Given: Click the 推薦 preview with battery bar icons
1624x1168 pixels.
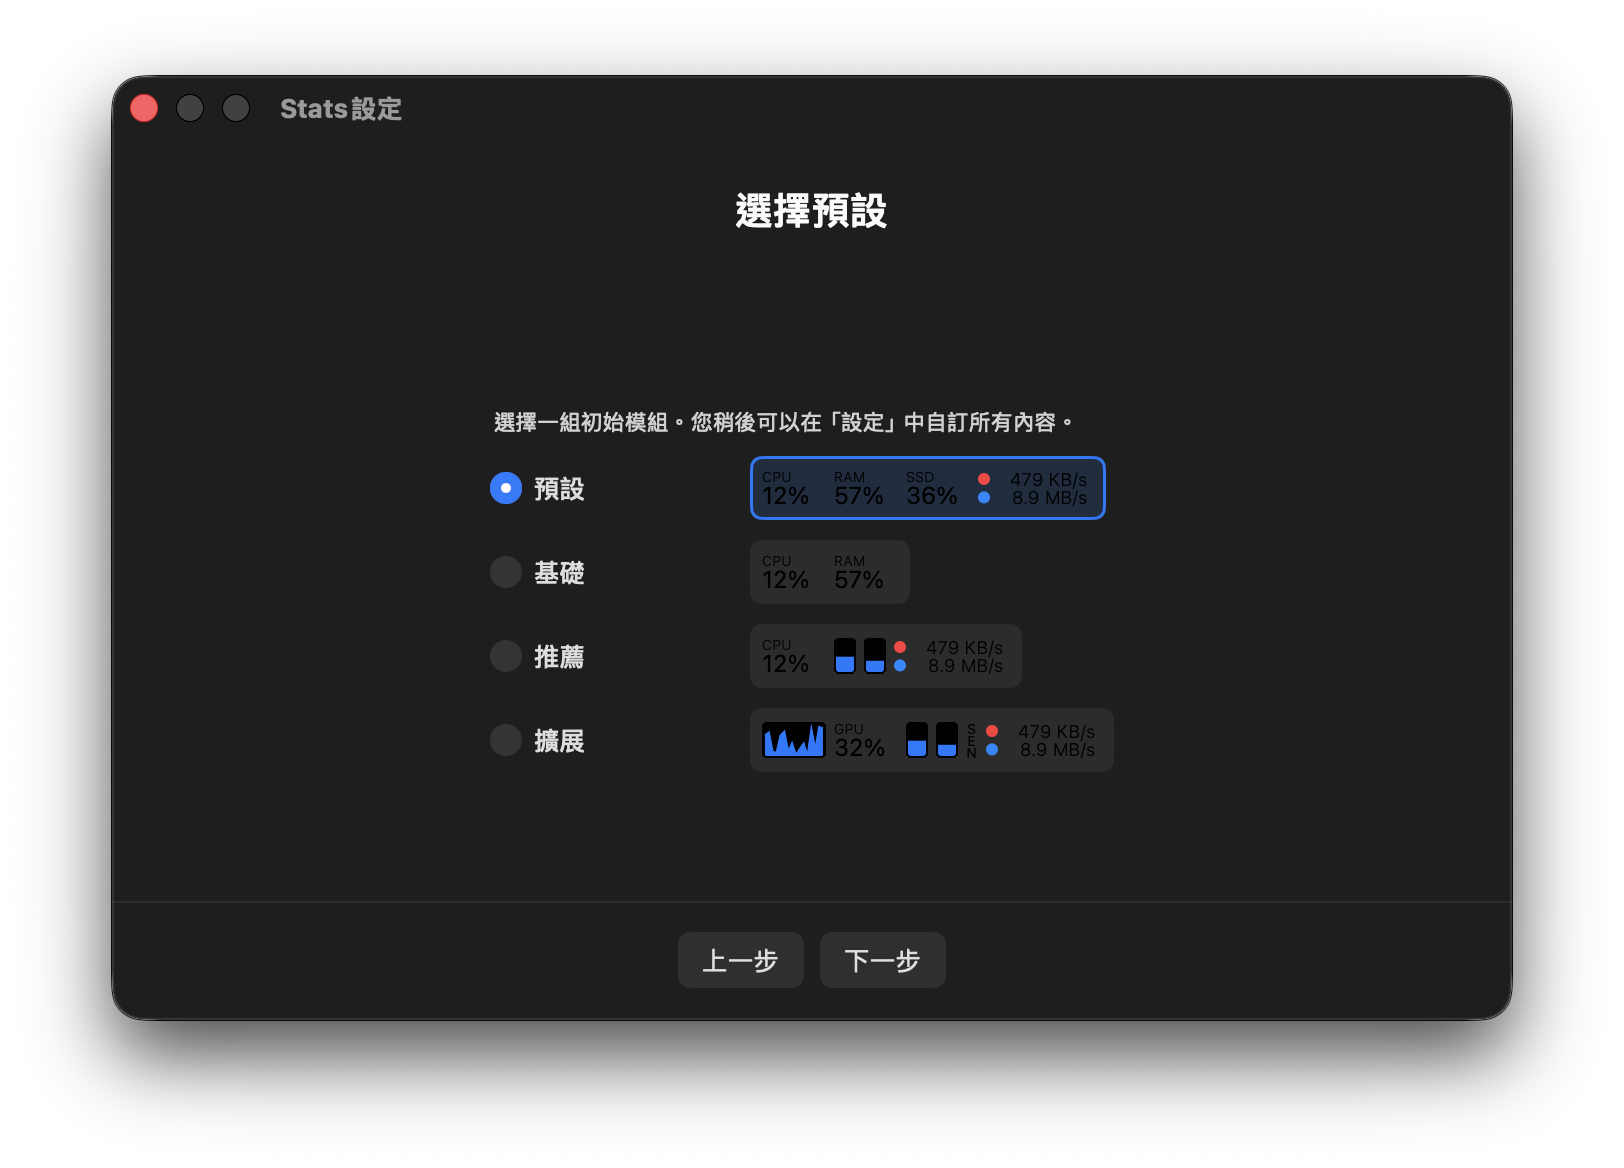Looking at the screenshot, I should (886, 656).
